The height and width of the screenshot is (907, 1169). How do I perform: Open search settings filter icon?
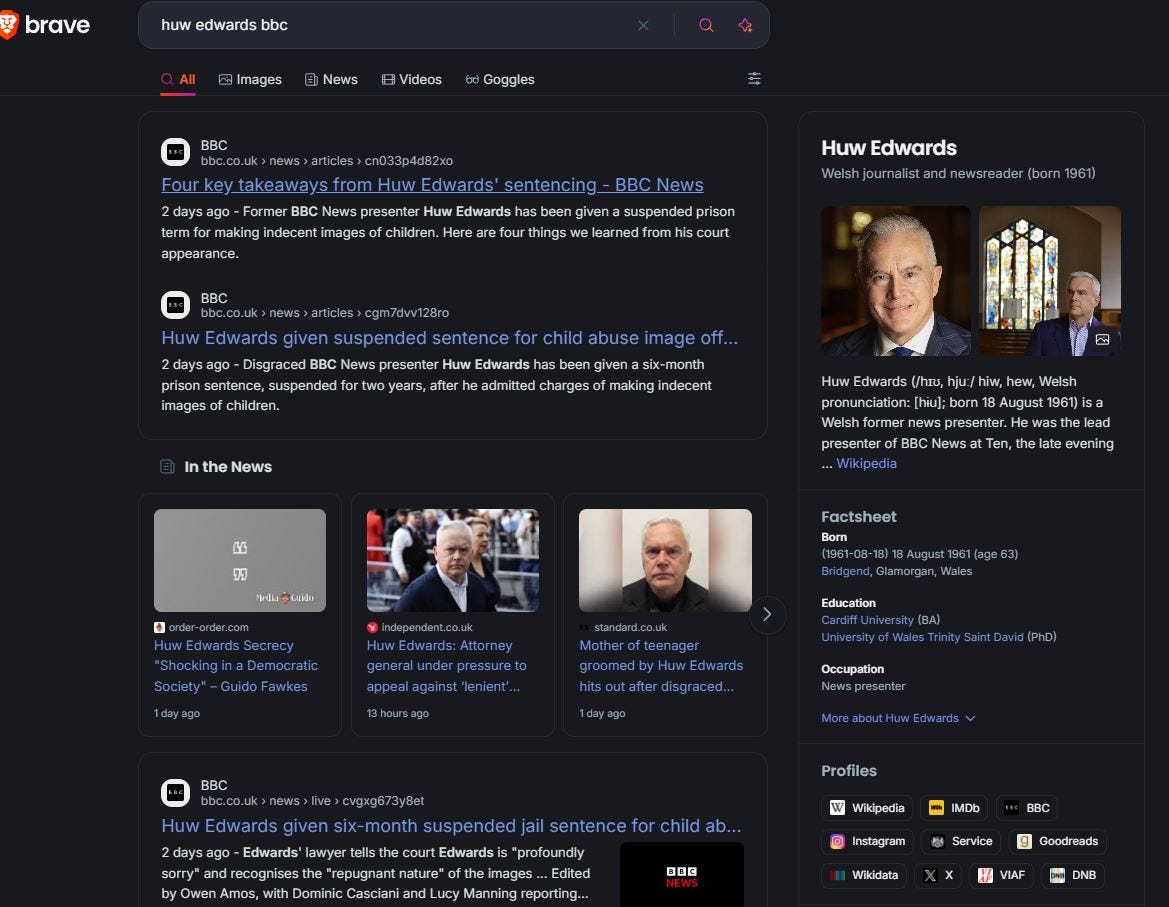[754, 79]
